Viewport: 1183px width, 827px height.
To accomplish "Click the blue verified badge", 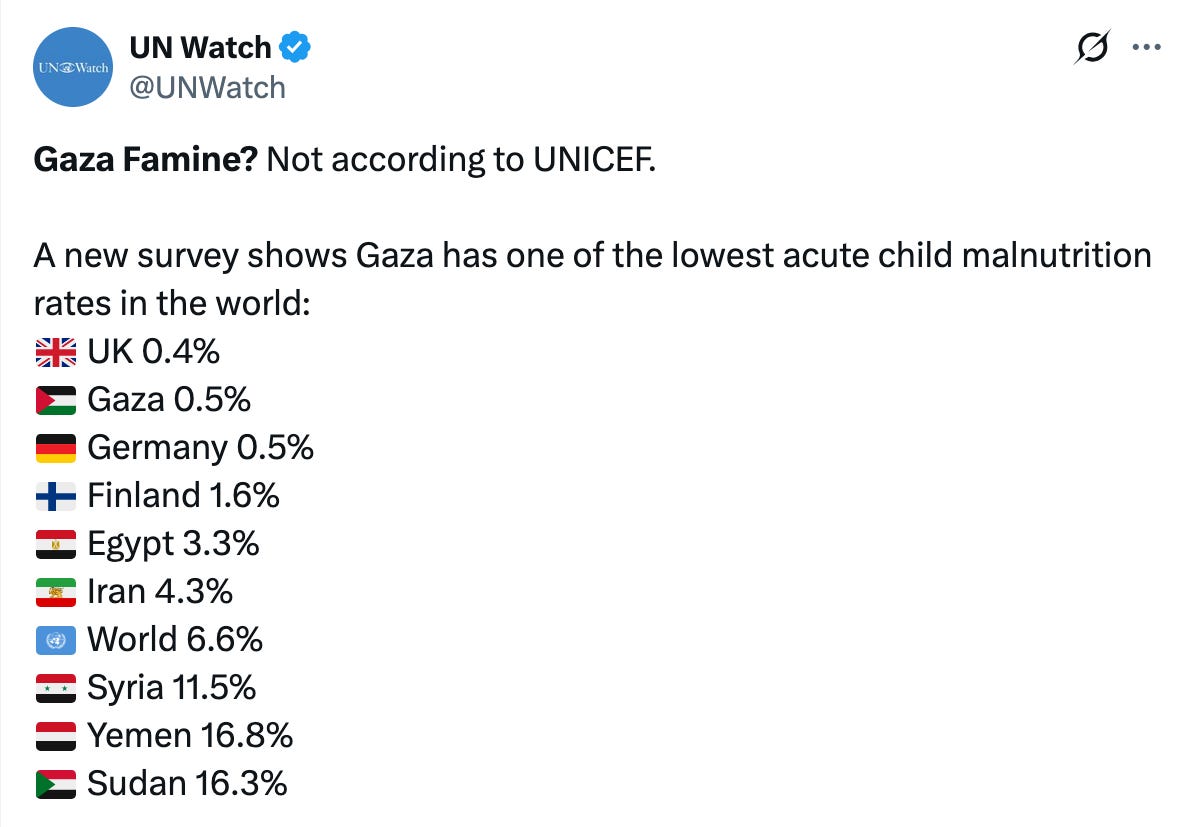I will pyautogui.click(x=295, y=47).
